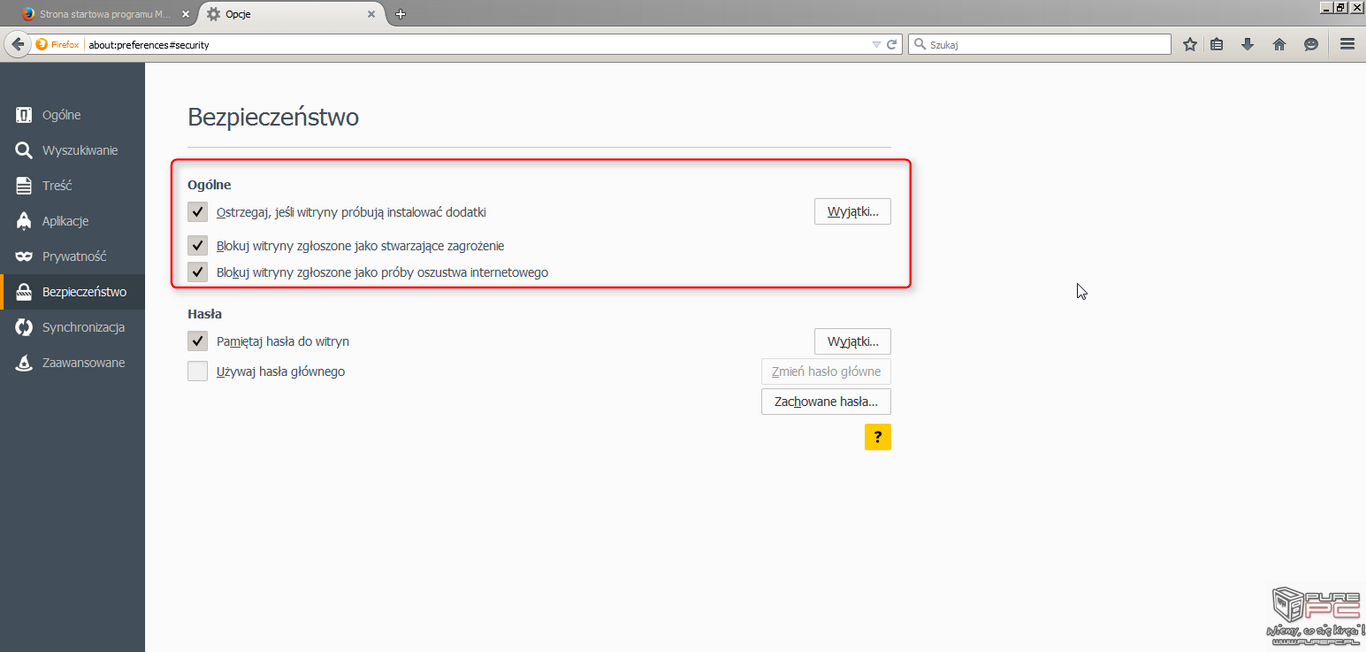Click the back arrow button

pyautogui.click(x=17, y=44)
